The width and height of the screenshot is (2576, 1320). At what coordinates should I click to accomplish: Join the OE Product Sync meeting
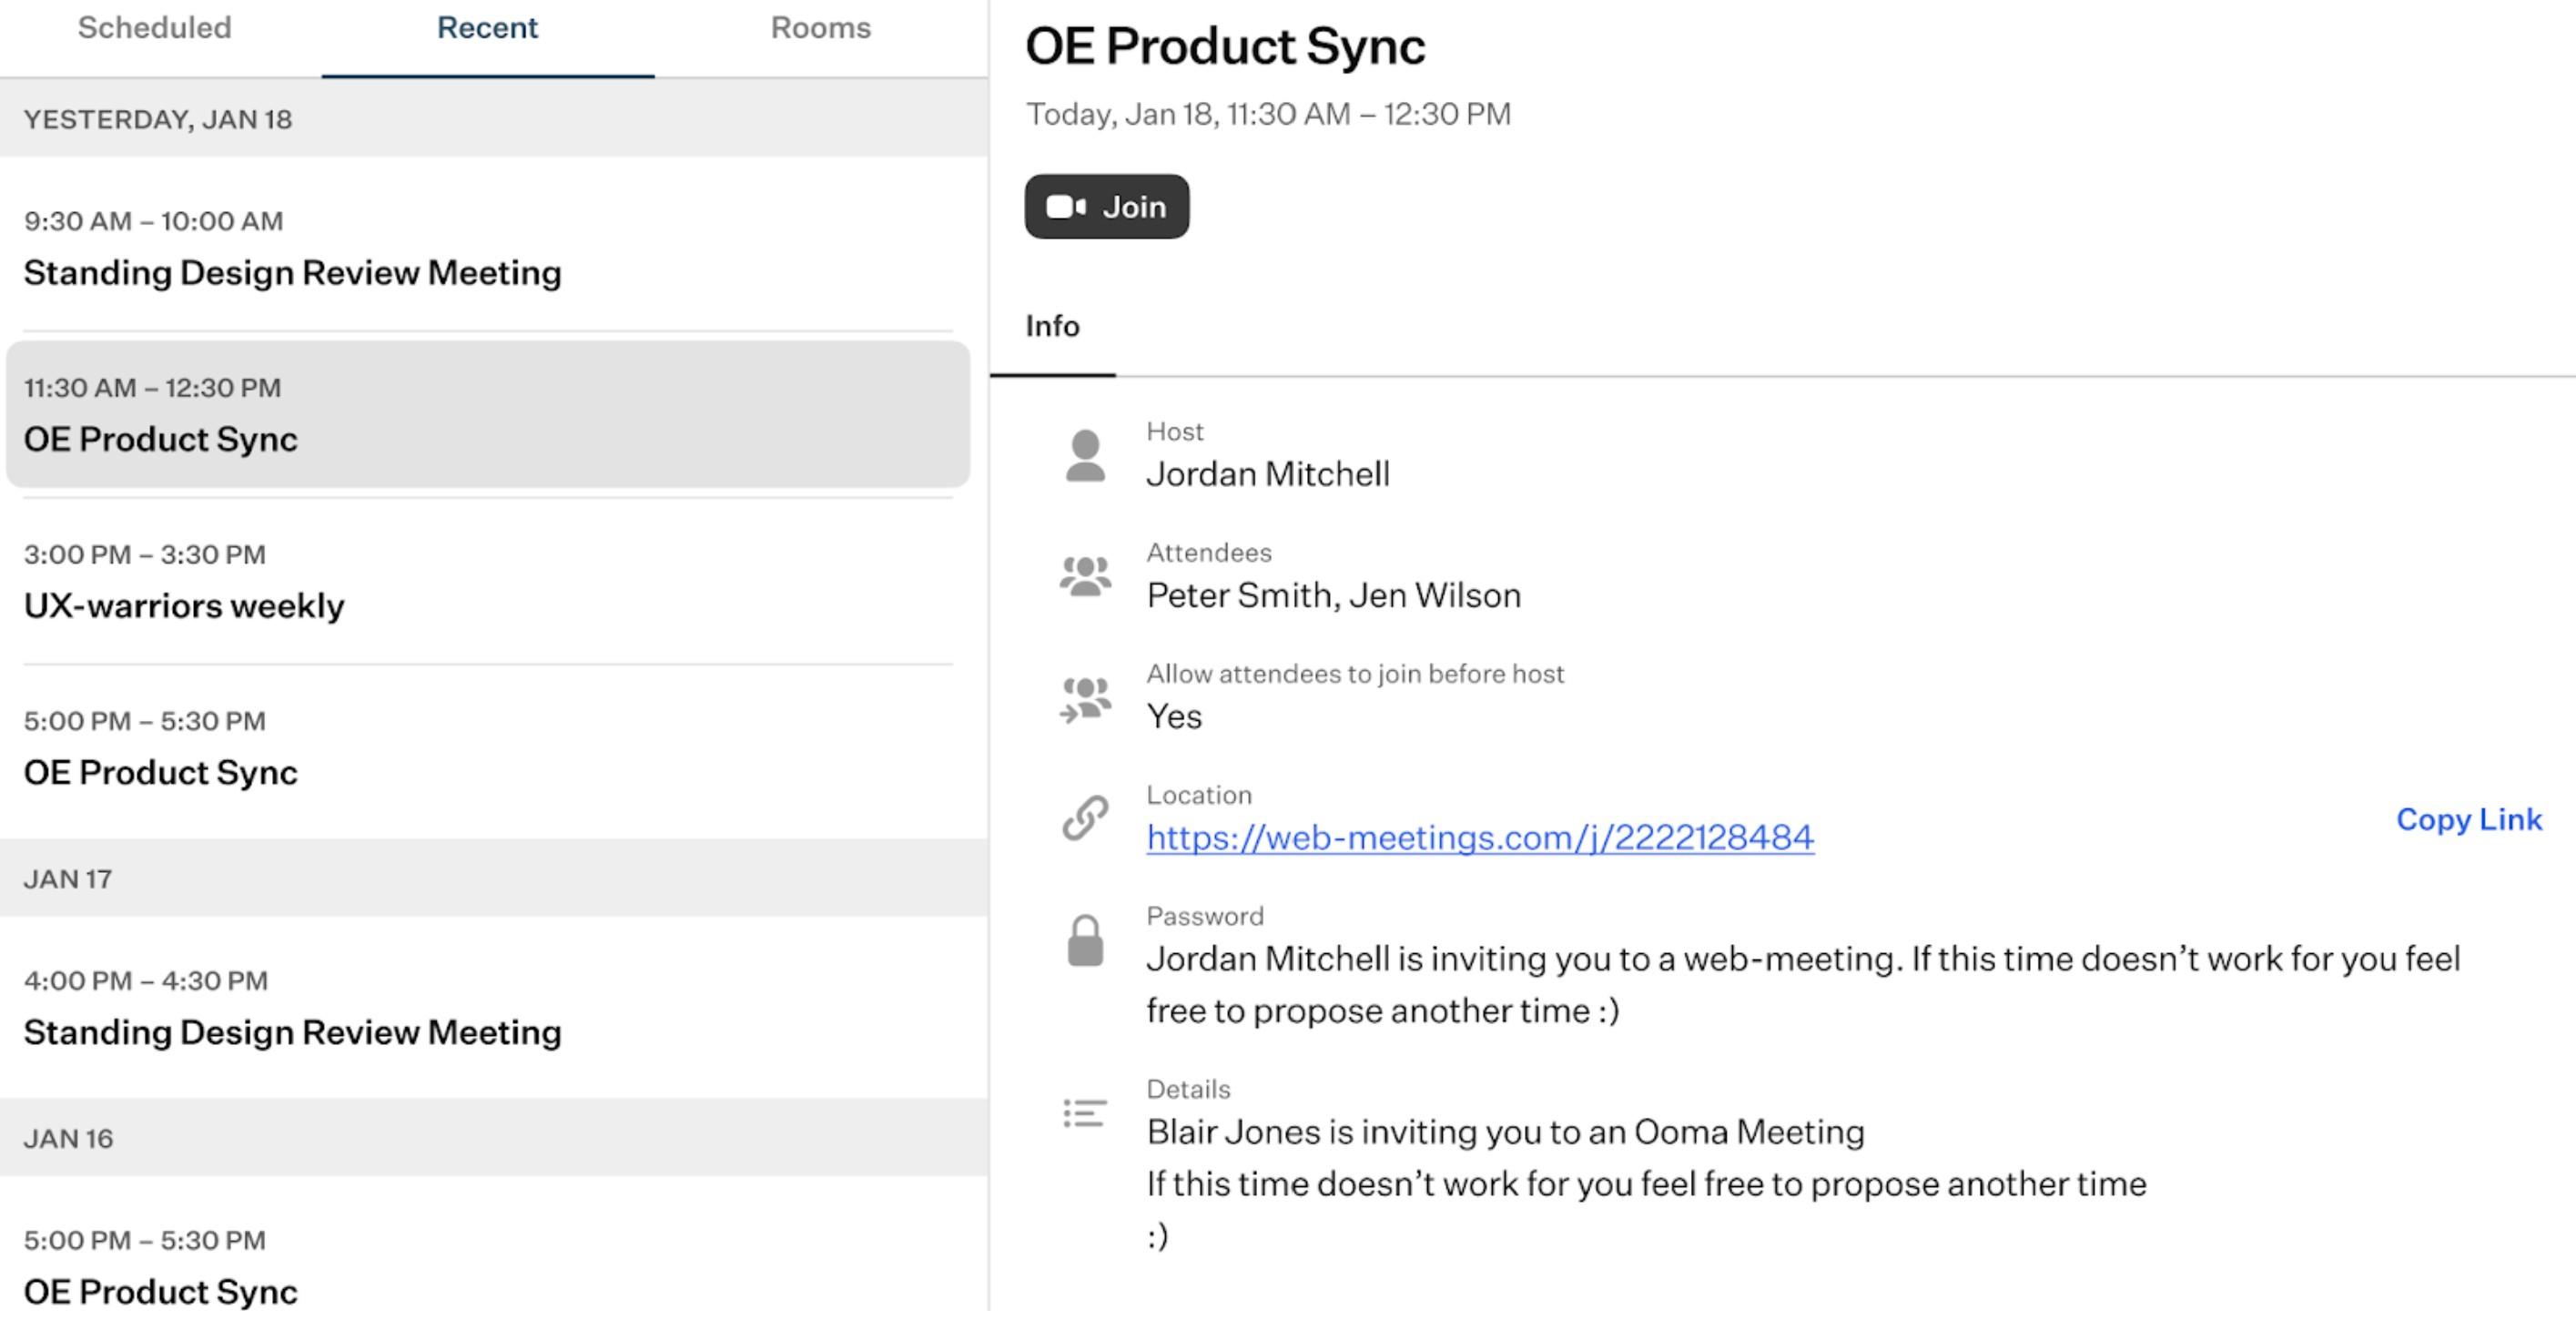(x=1107, y=207)
